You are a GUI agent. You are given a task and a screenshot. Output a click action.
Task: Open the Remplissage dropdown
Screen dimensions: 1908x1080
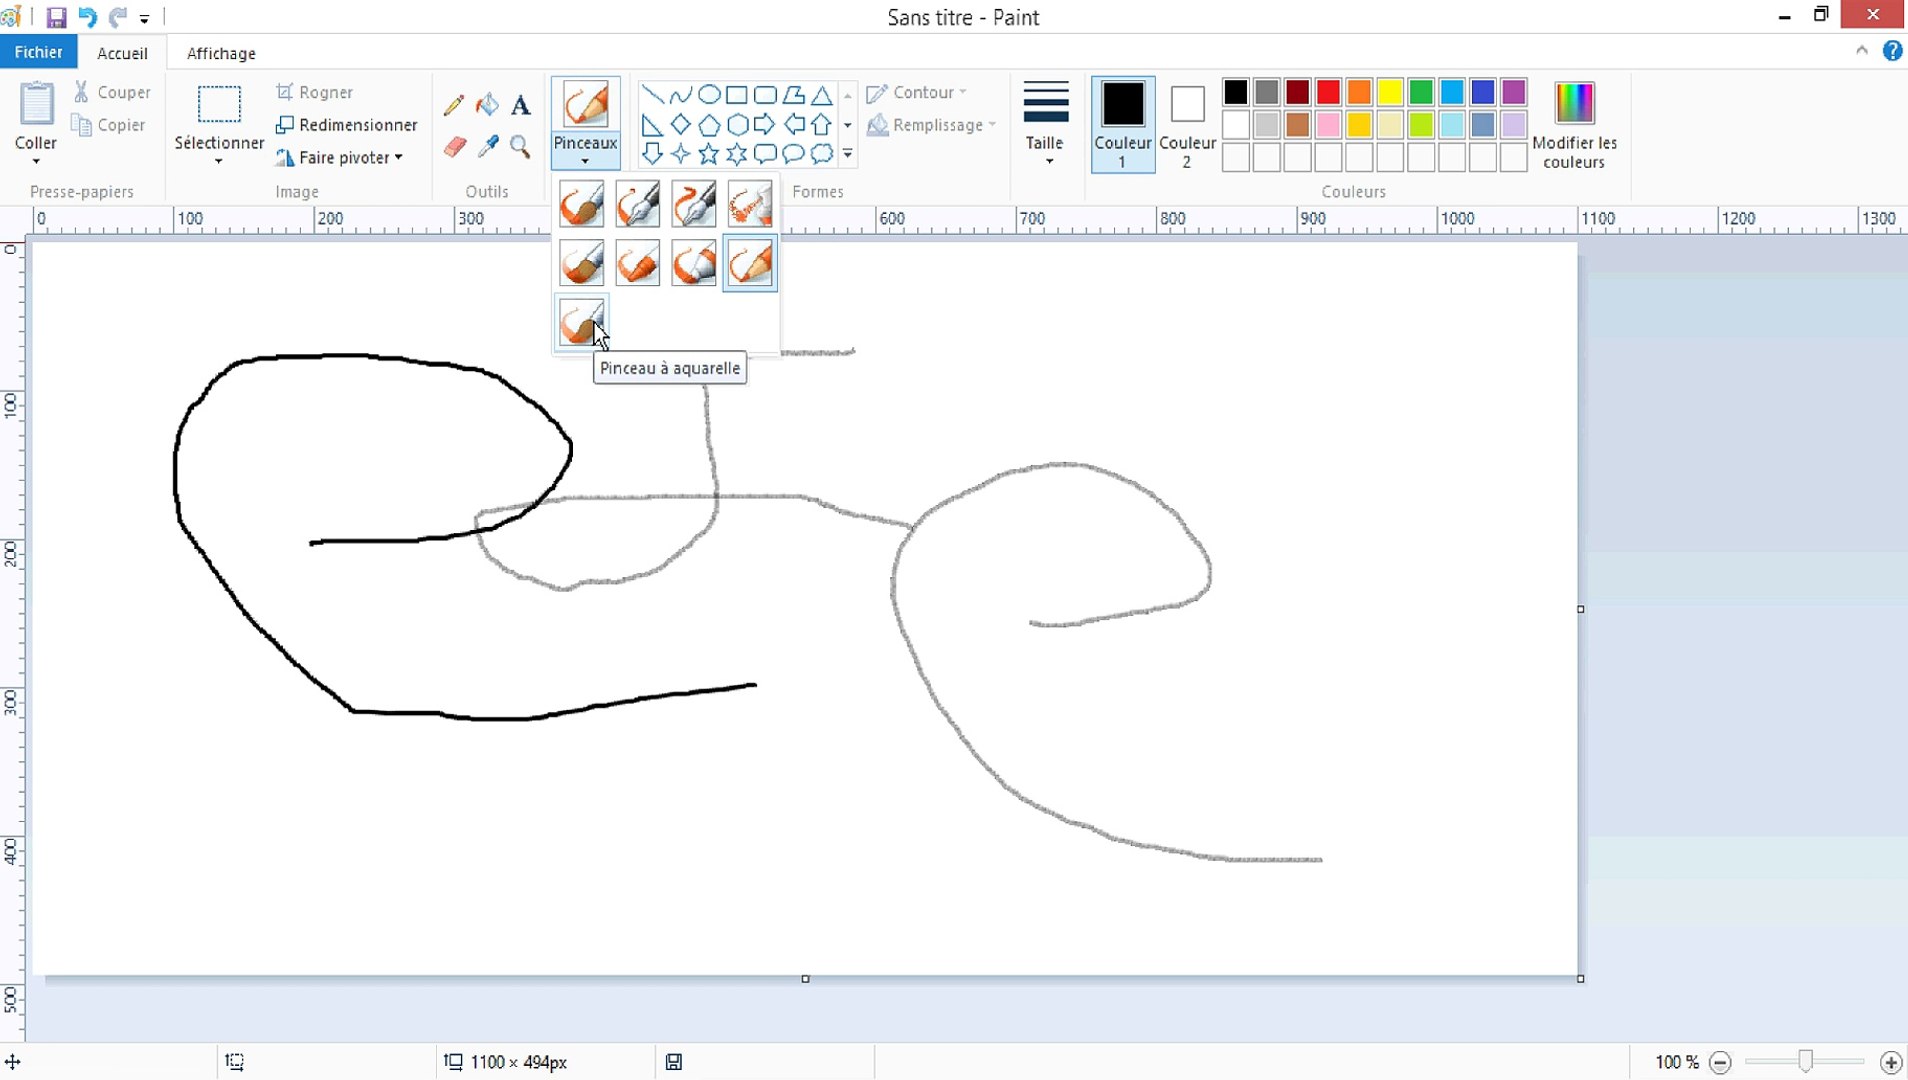tap(932, 125)
